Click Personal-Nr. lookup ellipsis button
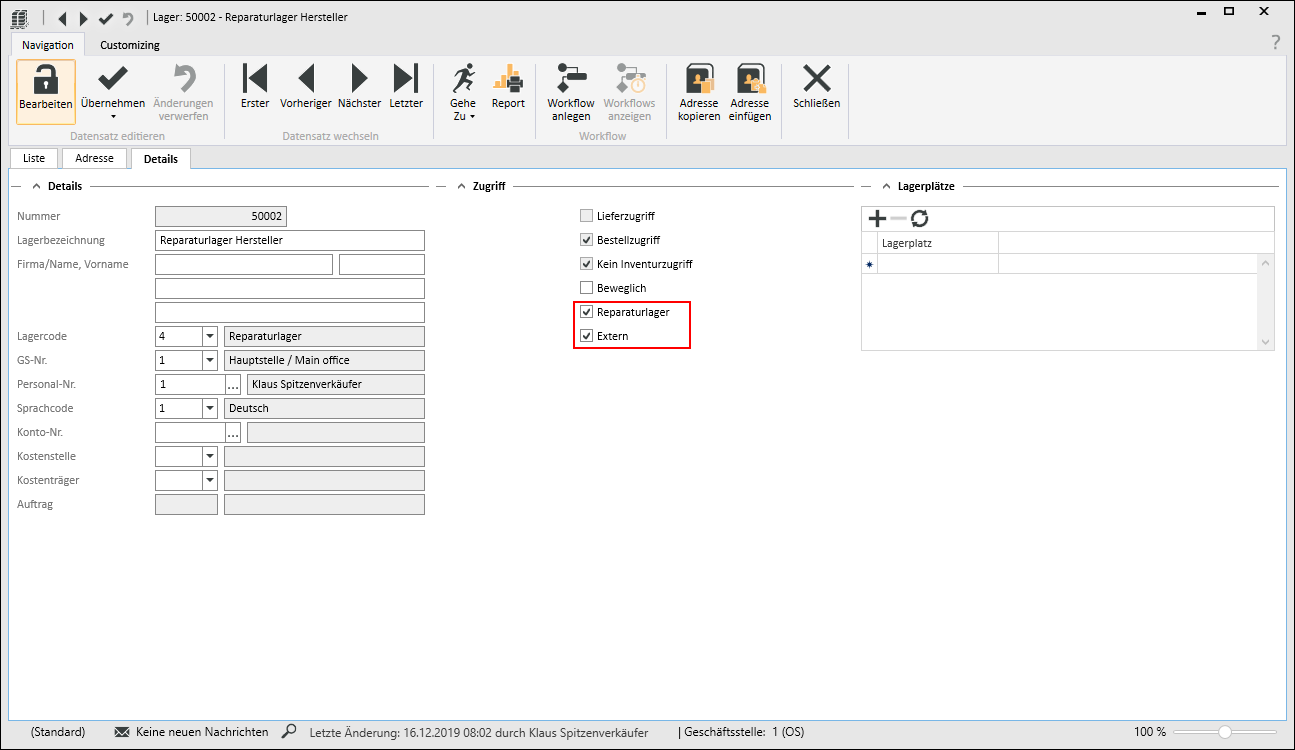1295x750 pixels. coord(233,385)
